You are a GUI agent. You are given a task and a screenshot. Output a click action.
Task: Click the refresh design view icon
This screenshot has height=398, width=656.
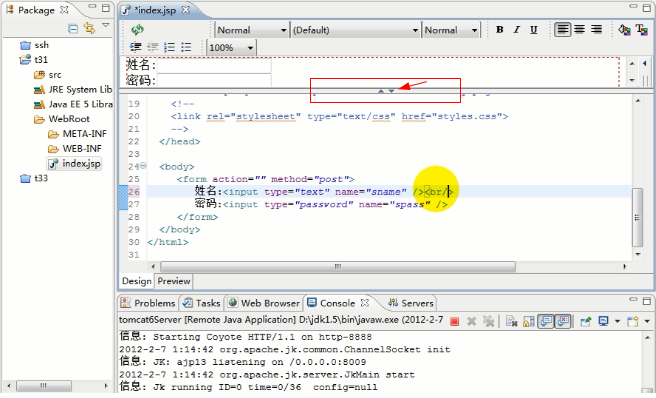pos(137,30)
